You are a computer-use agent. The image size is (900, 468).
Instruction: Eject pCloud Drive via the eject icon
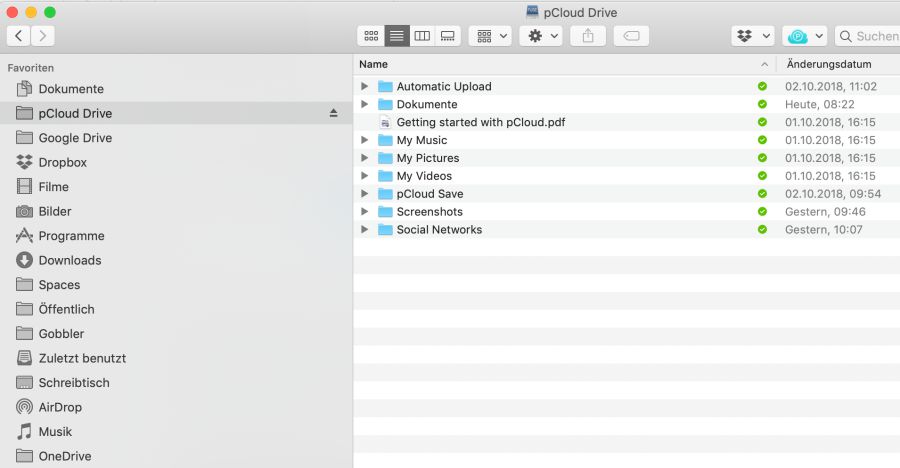pyautogui.click(x=333, y=113)
